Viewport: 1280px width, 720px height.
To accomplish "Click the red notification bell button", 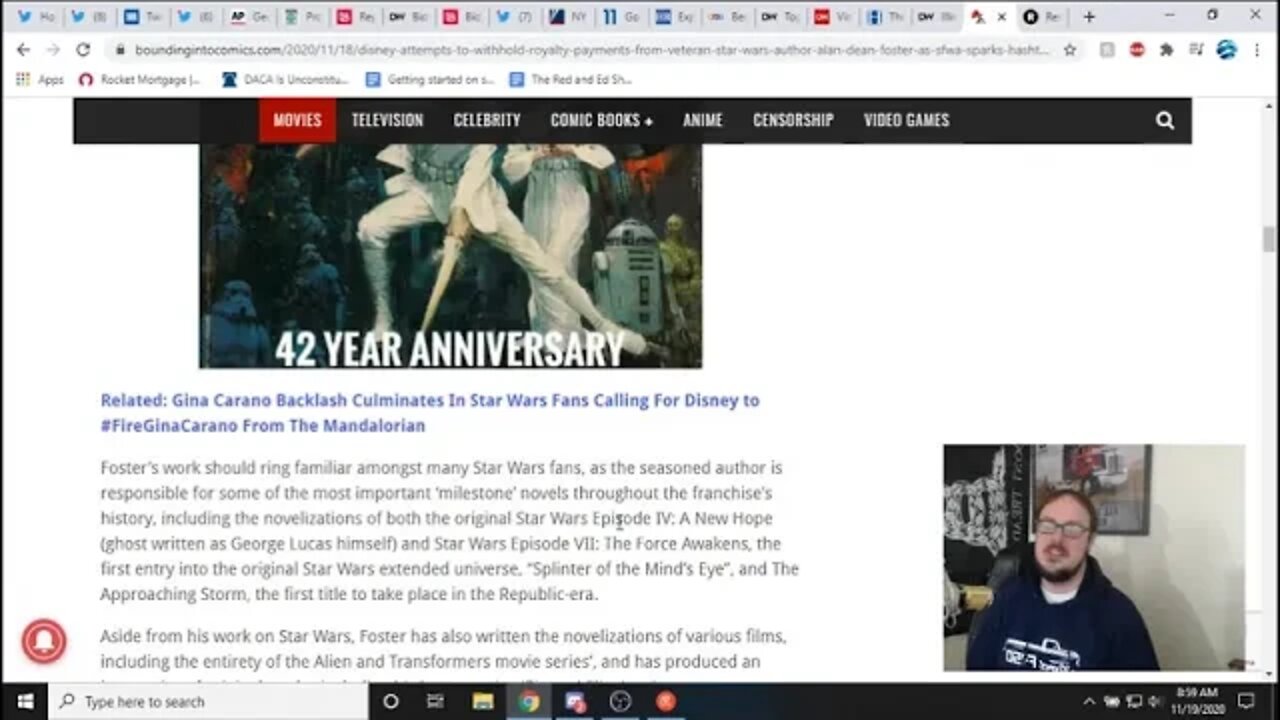I will tap(42, 641).
